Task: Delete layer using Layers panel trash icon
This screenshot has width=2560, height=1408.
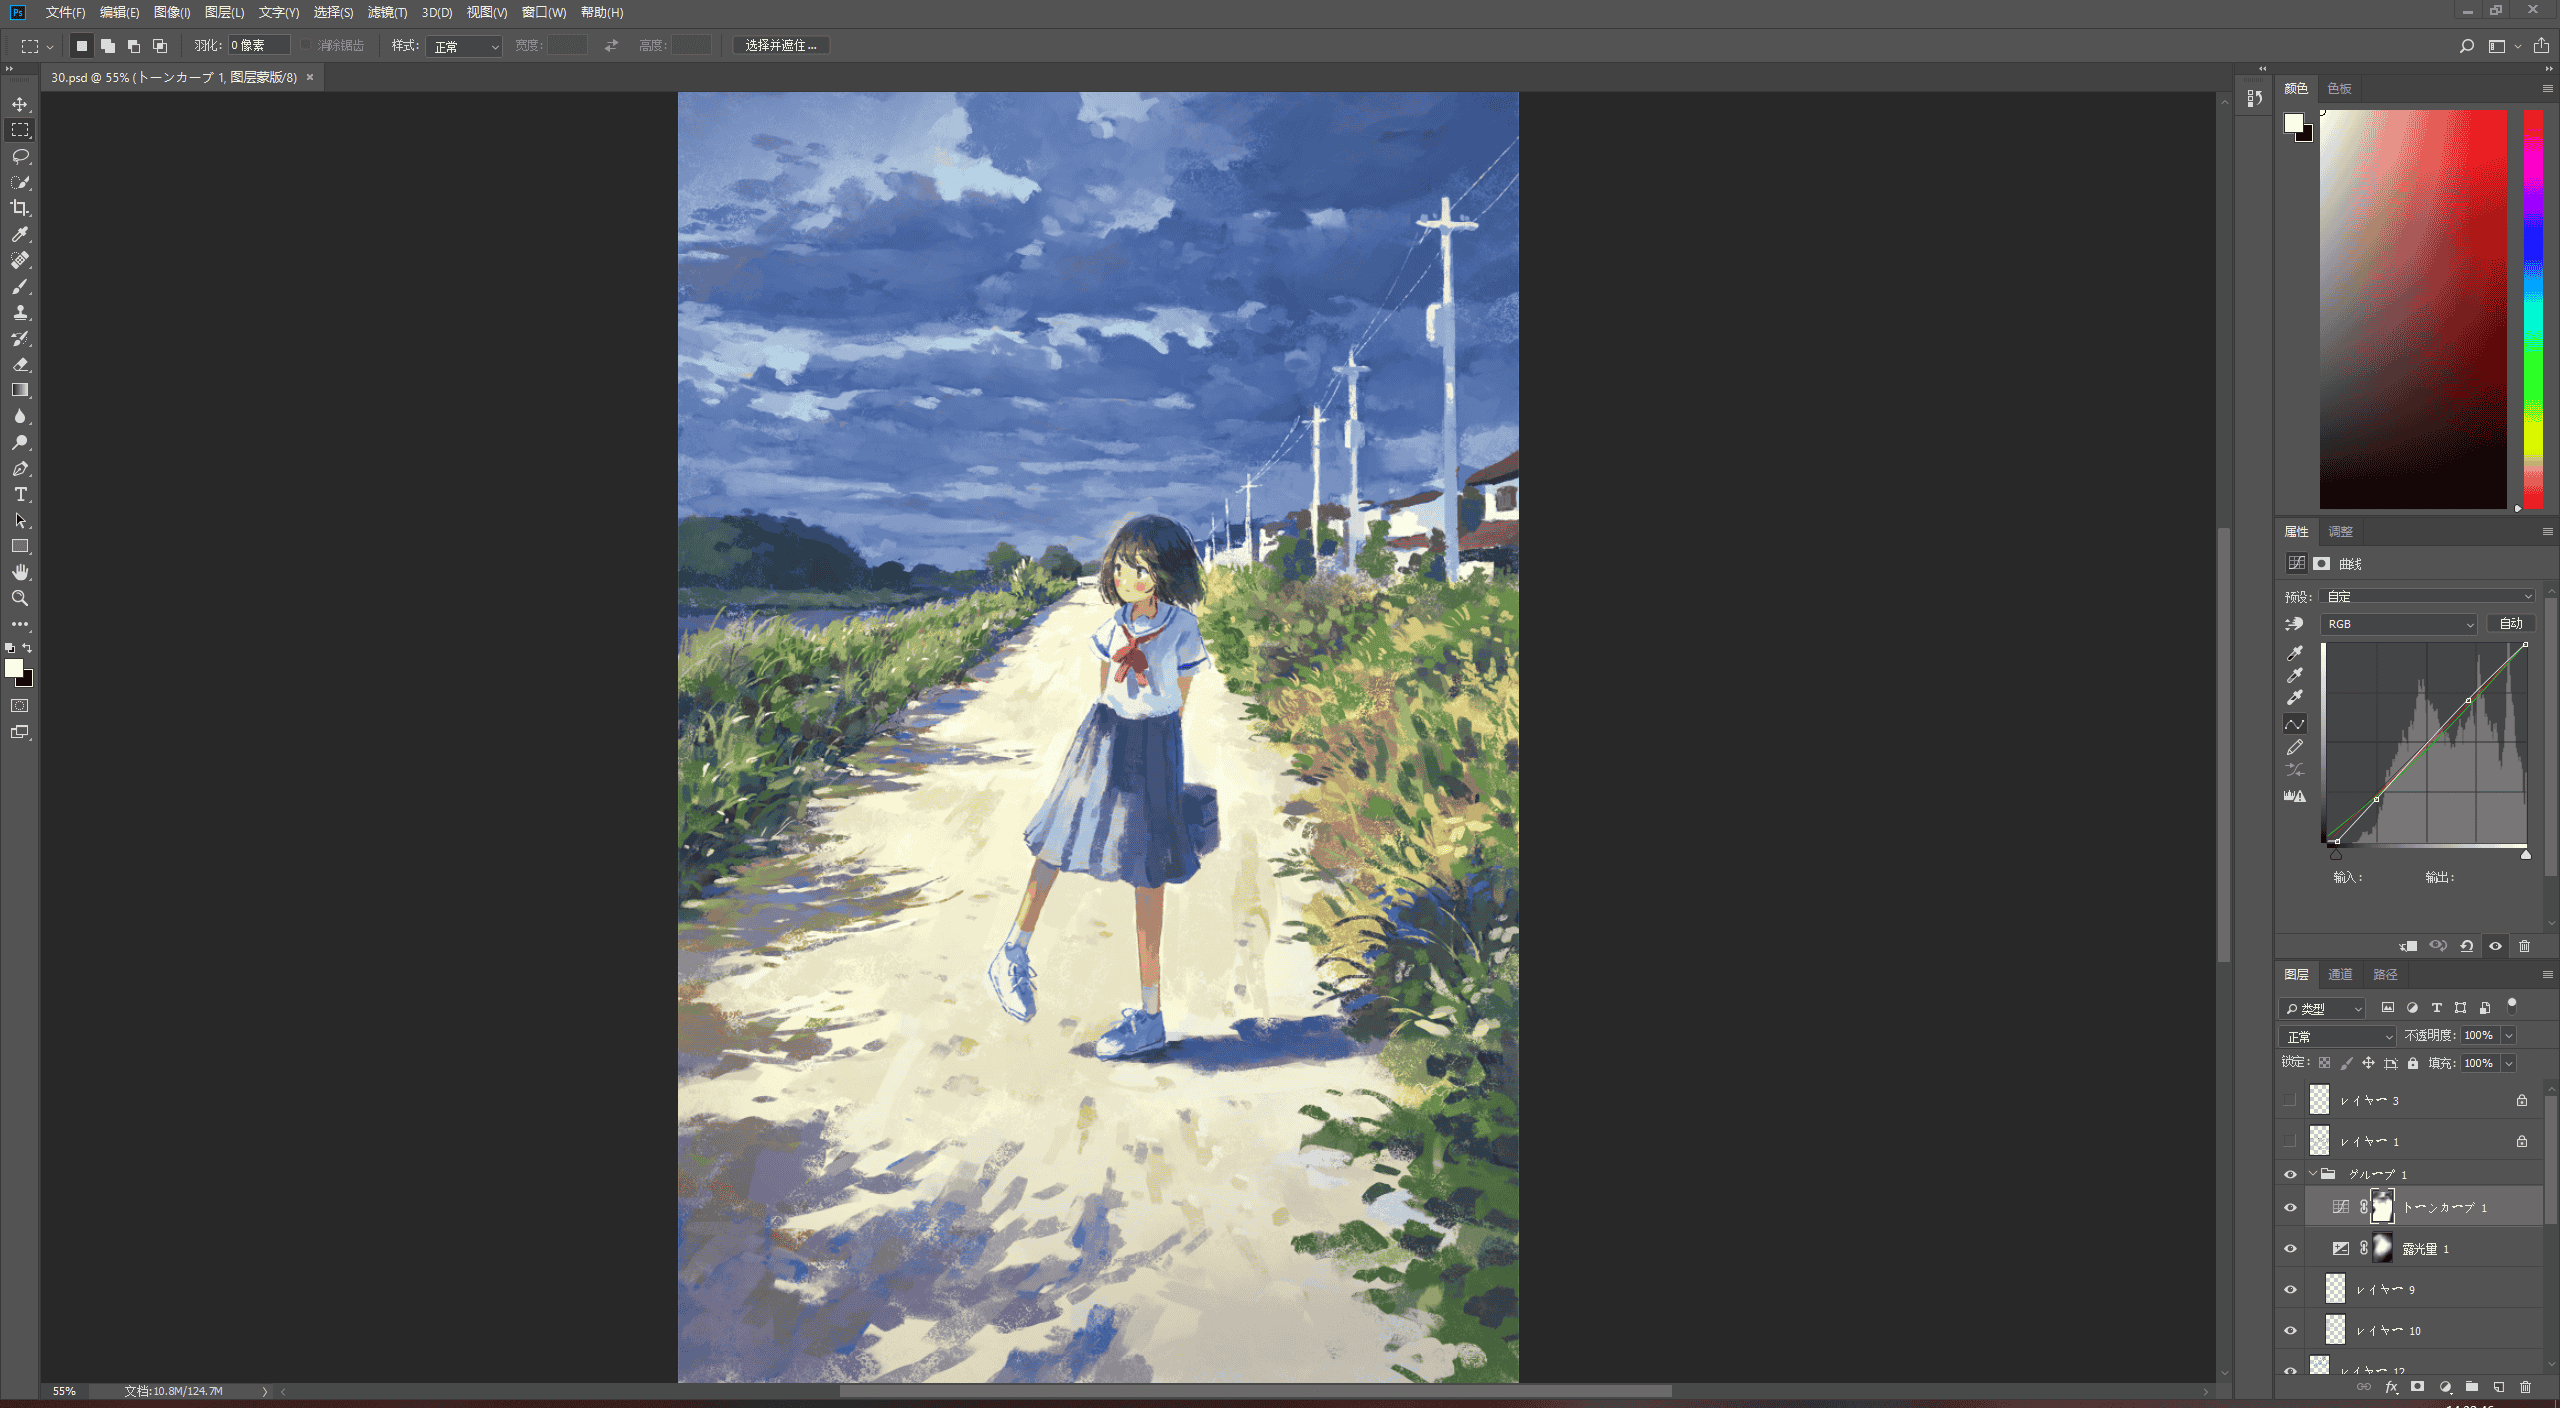Action: pos(2525,1387)
